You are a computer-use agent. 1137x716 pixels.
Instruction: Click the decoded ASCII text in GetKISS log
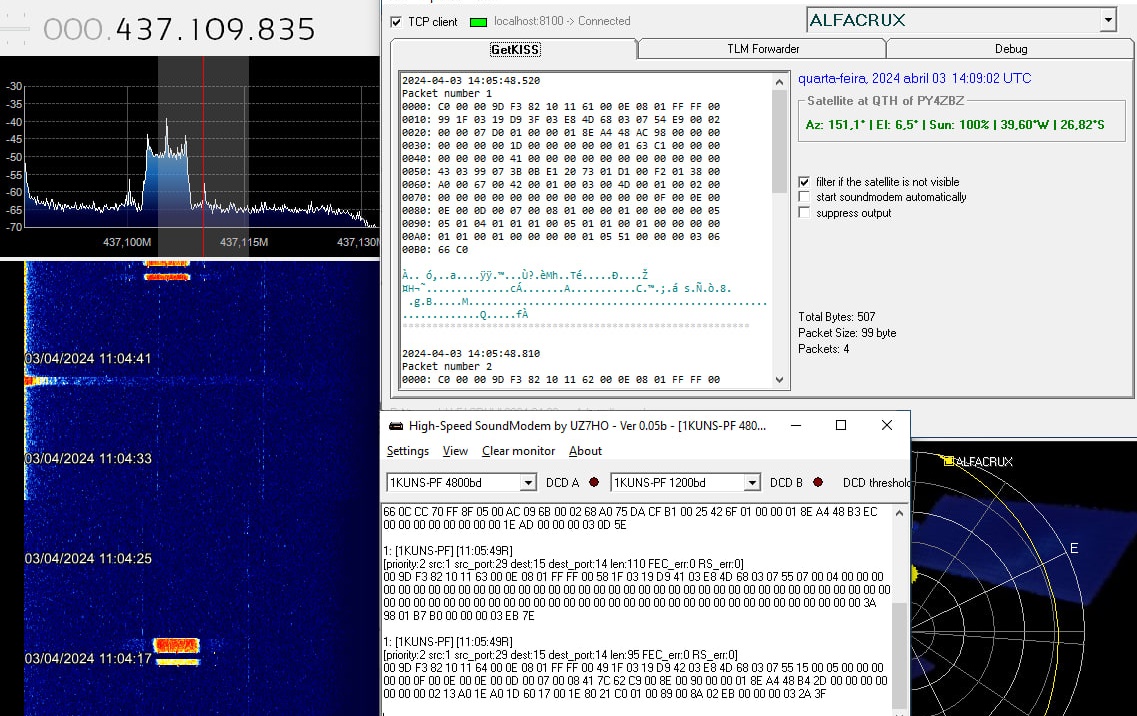pos(584,295)
